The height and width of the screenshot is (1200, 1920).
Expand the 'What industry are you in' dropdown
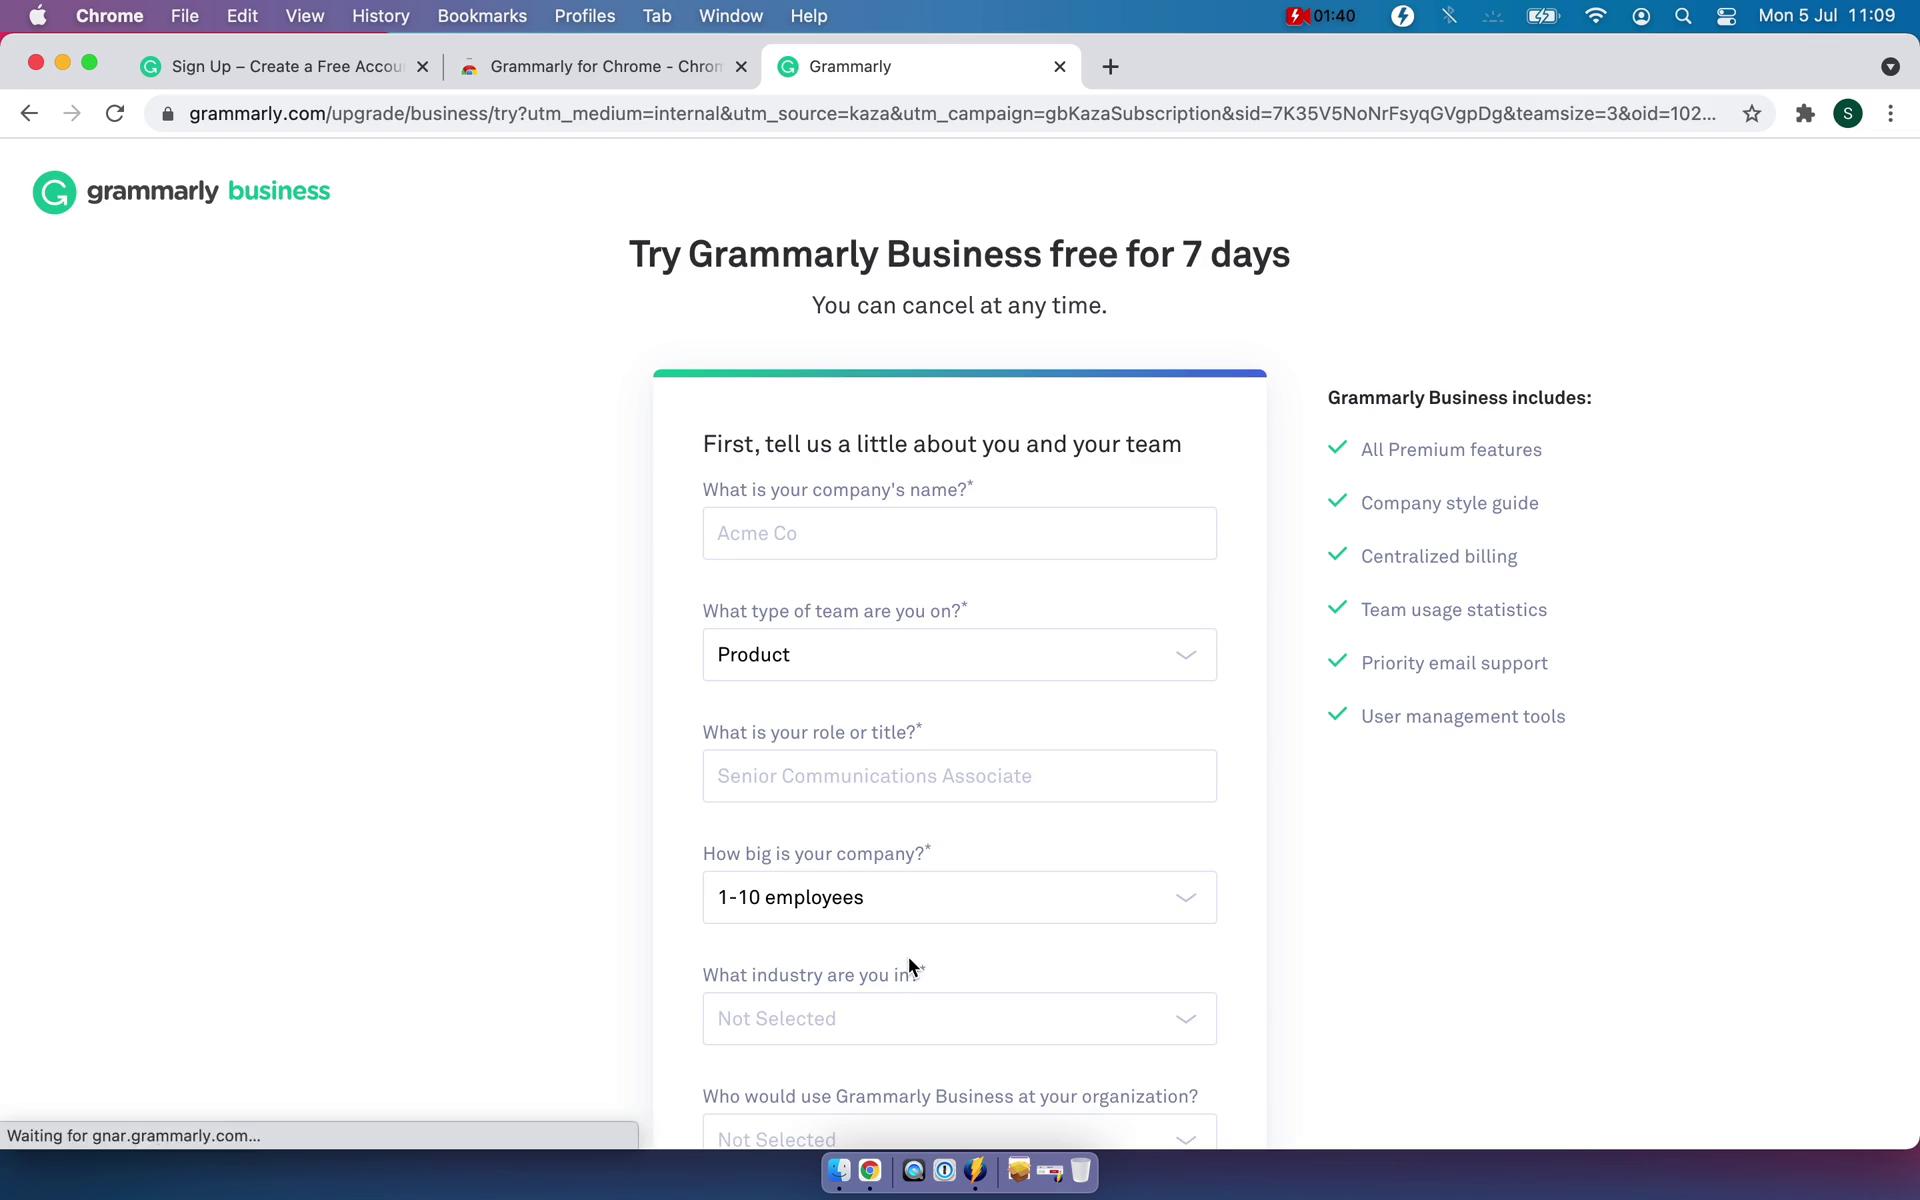click(x=959, y=1019)
